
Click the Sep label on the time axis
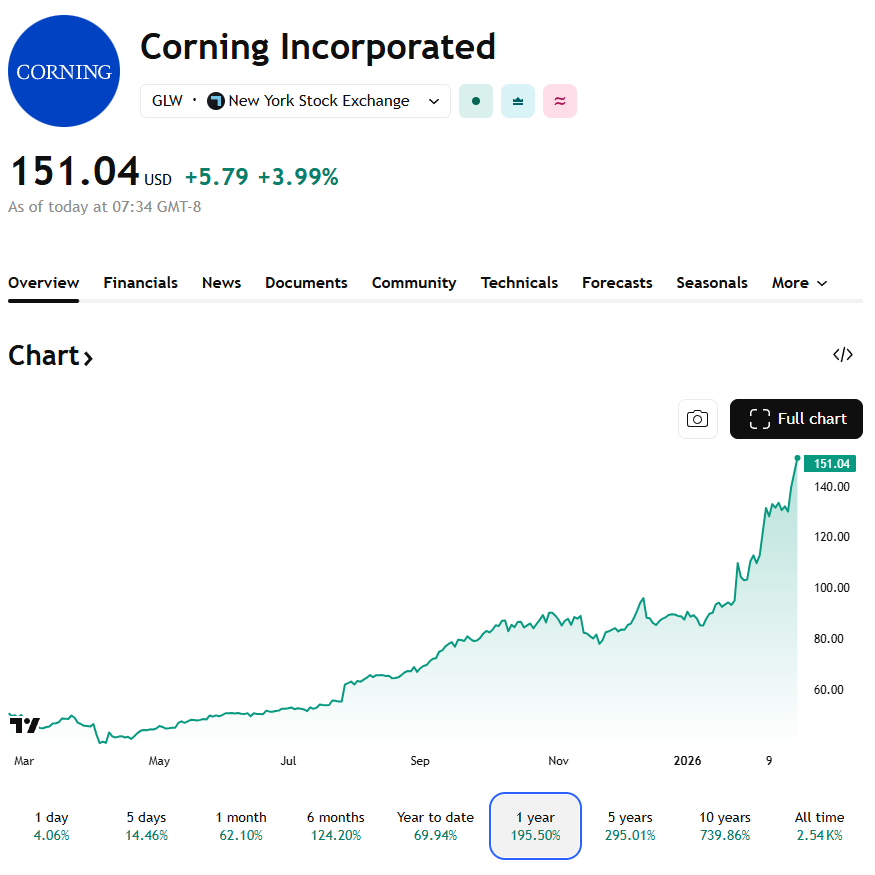coord(420,761)
